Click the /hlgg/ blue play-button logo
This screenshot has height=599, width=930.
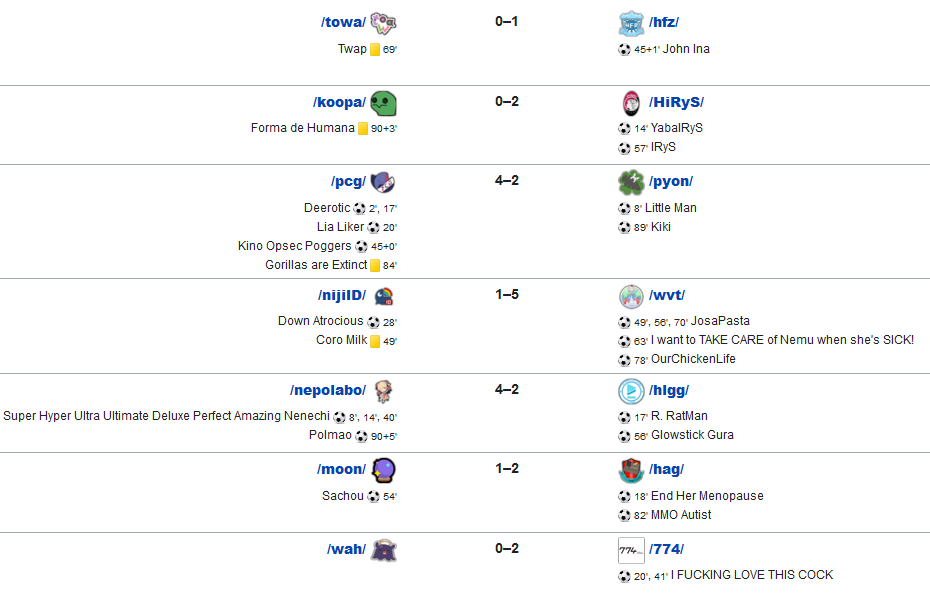(x=631, y=391)
